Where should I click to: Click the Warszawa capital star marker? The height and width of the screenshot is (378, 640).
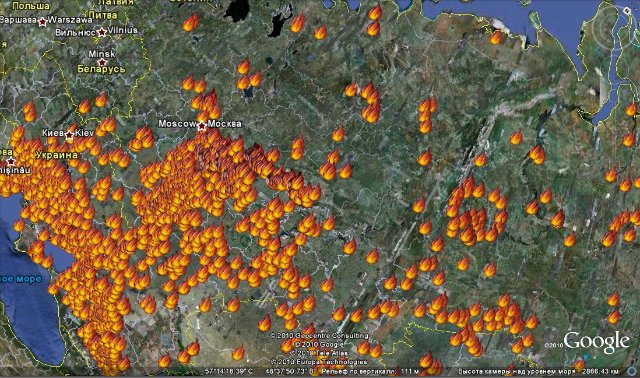(x=42, y=22)
